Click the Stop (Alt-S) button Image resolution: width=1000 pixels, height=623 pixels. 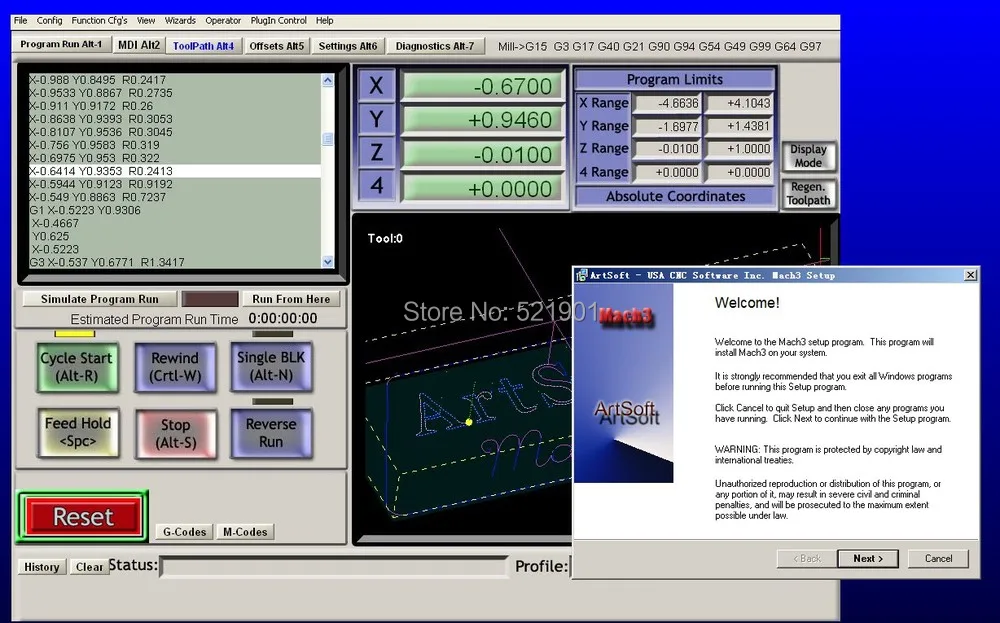(x=175, y=434)
